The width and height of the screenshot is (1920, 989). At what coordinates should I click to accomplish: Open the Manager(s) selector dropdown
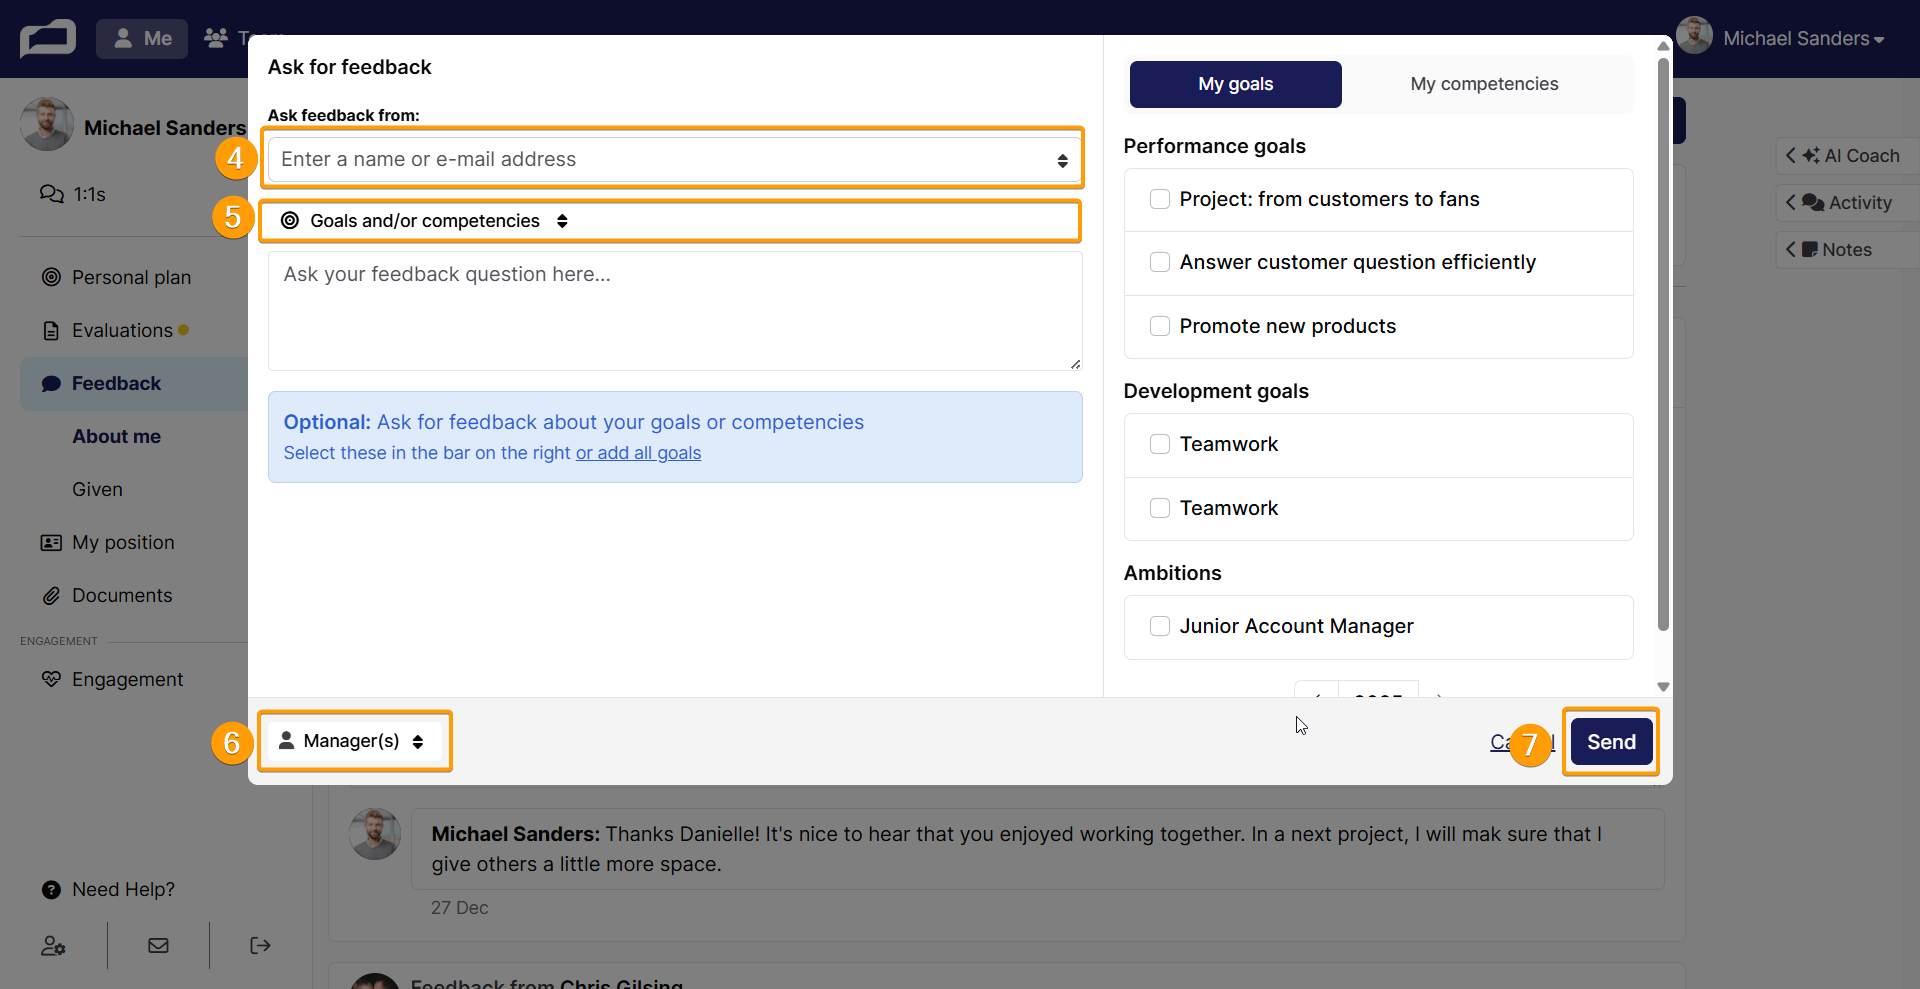pos(354,741)
